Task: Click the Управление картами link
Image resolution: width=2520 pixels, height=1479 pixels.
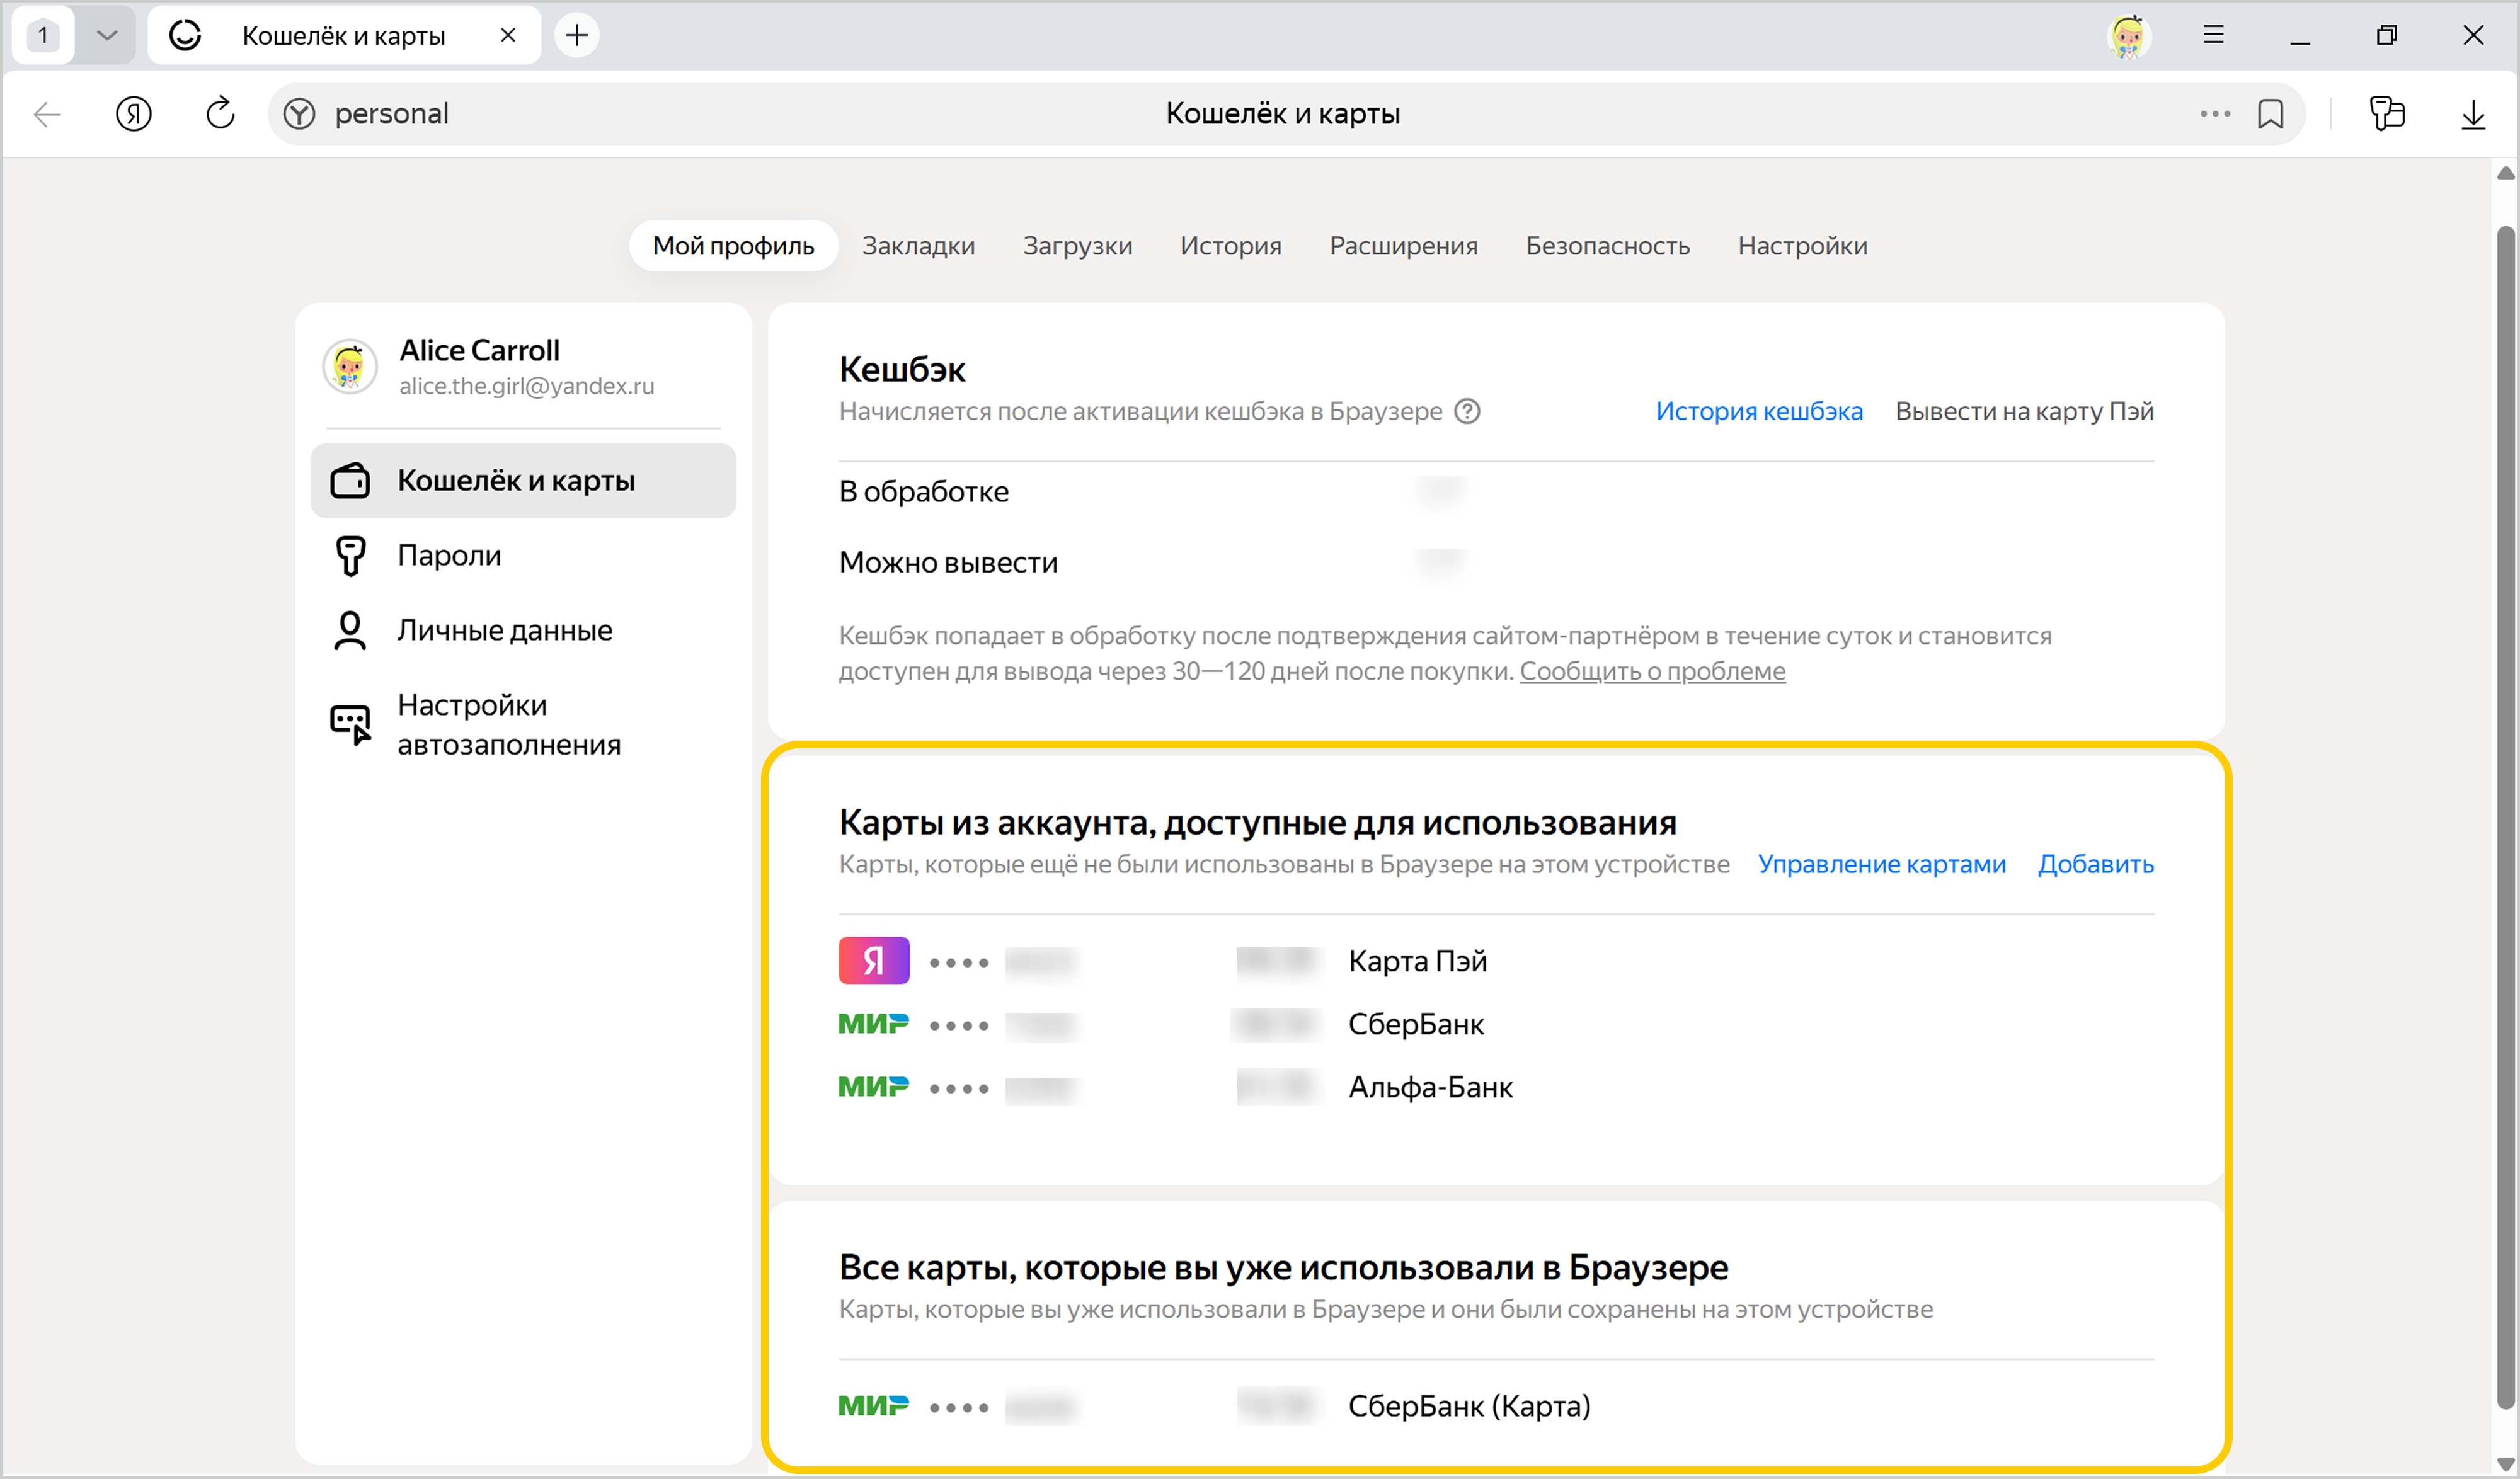Action: 1881,865
